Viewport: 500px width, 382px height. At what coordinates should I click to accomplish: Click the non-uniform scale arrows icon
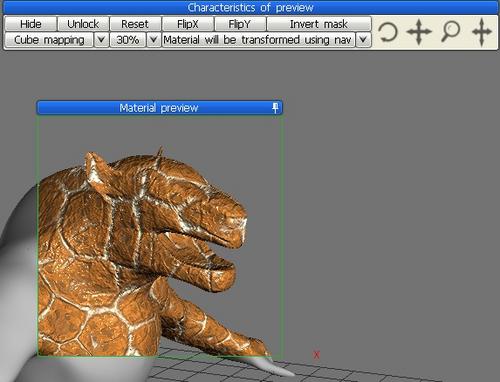482,32
